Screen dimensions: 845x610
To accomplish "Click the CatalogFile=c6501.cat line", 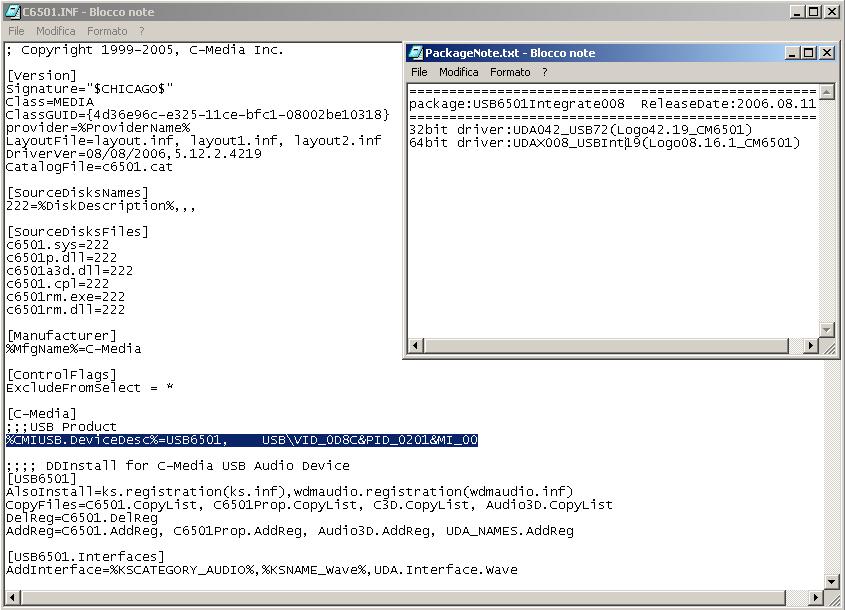I will pos(89,167).
